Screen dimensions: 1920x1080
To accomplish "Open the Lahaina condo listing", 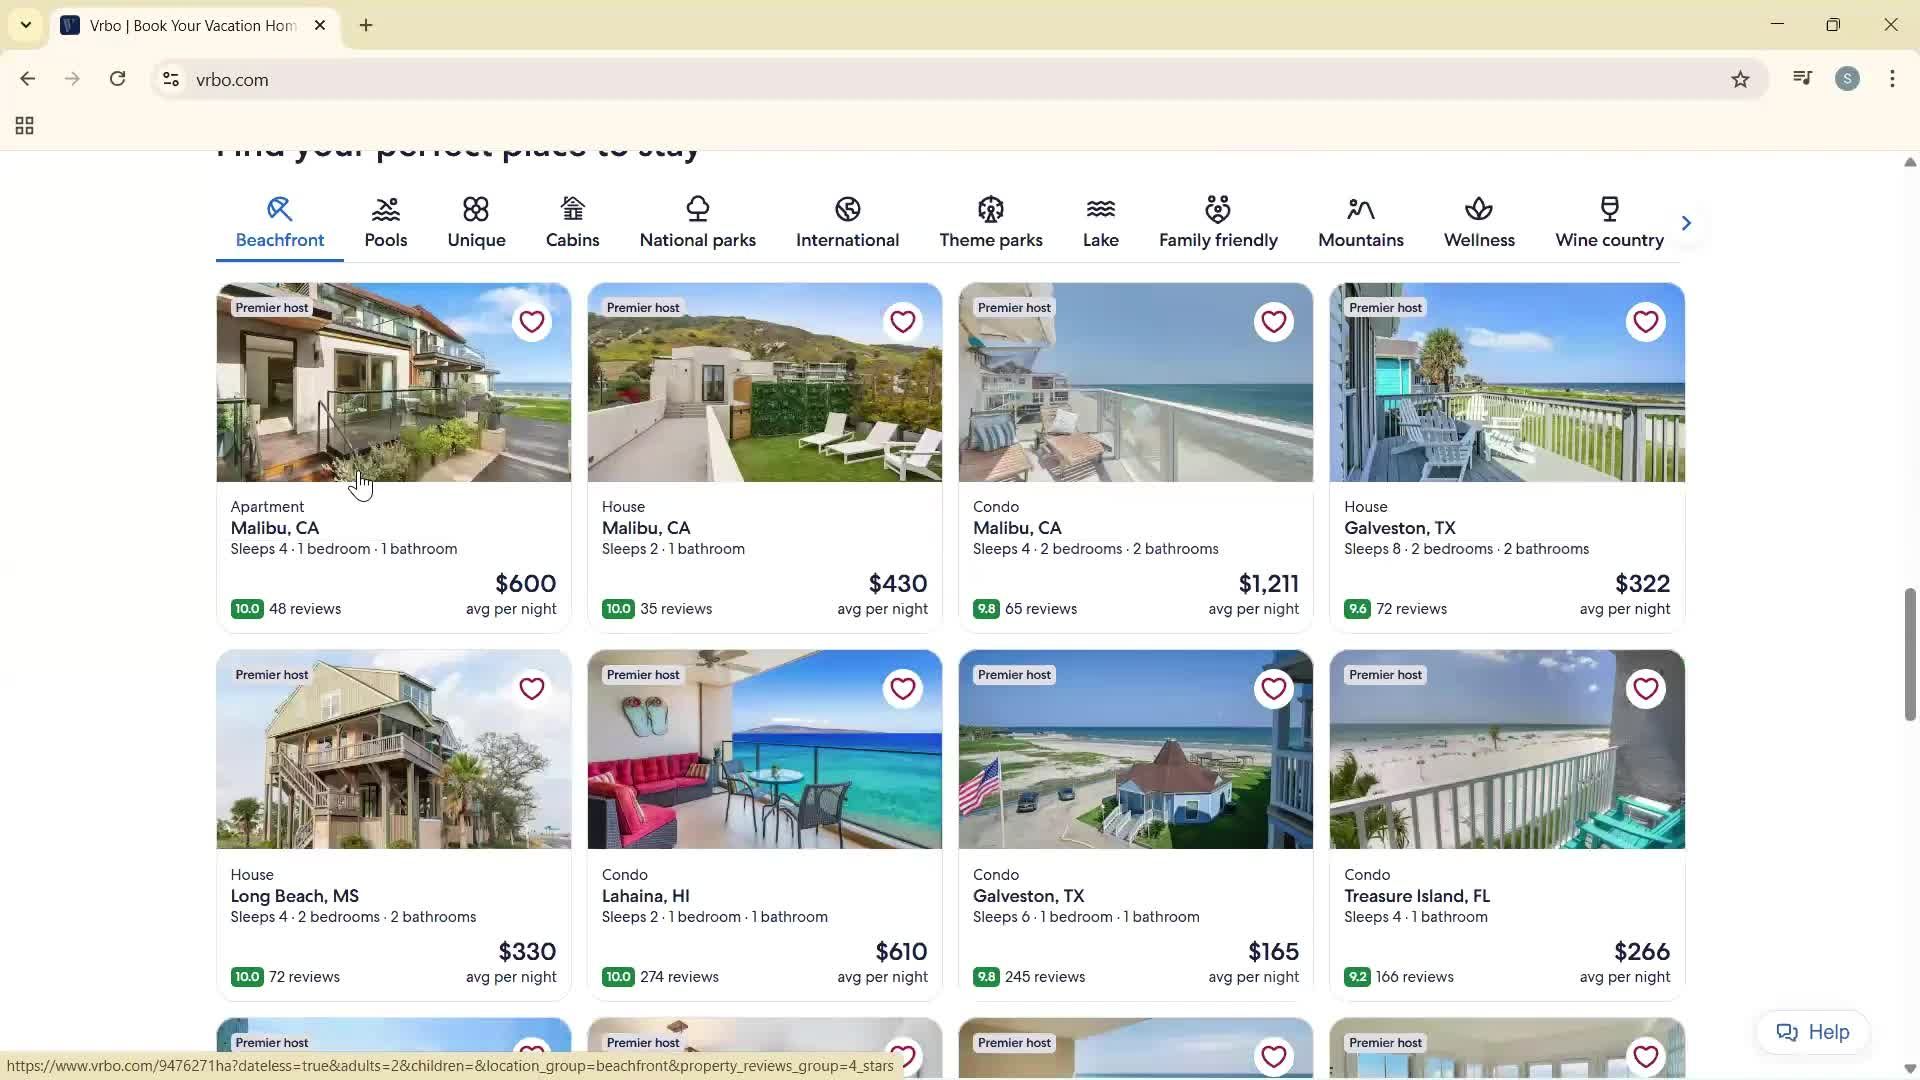I will [x=764, y=790].
